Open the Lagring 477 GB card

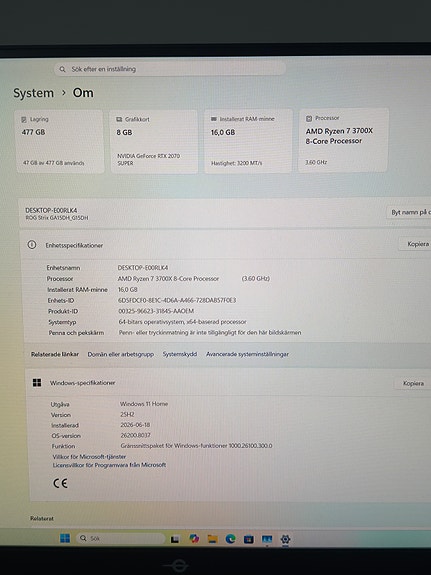click(x=59, y=142)
